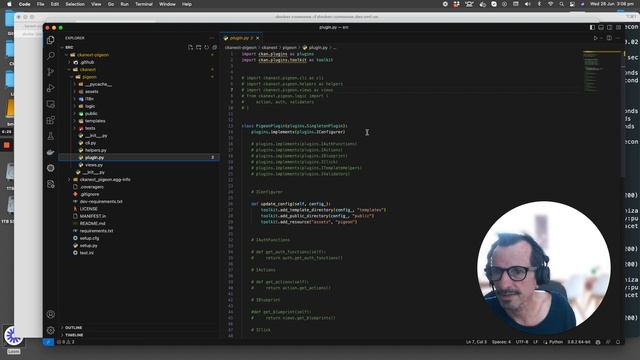Viewport: 640px width, 360px height.
Task: Toggle the primary side bar layout button
Action: pos(592,27)
